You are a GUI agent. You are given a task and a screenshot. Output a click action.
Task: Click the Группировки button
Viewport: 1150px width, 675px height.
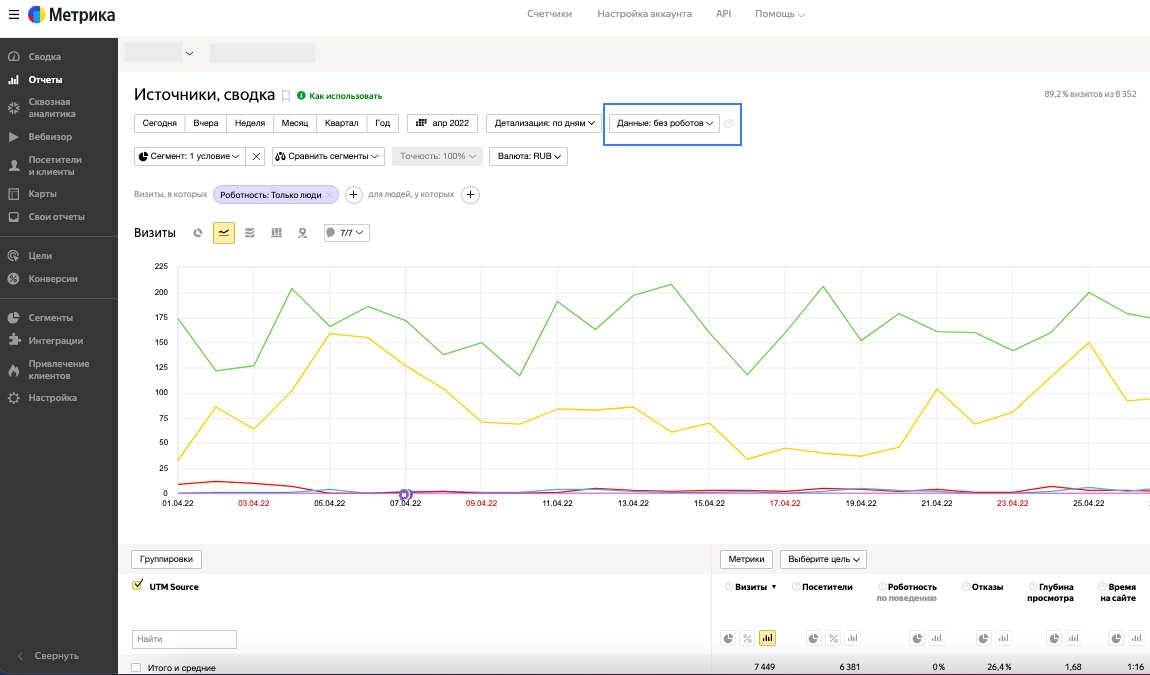(167, 559)
